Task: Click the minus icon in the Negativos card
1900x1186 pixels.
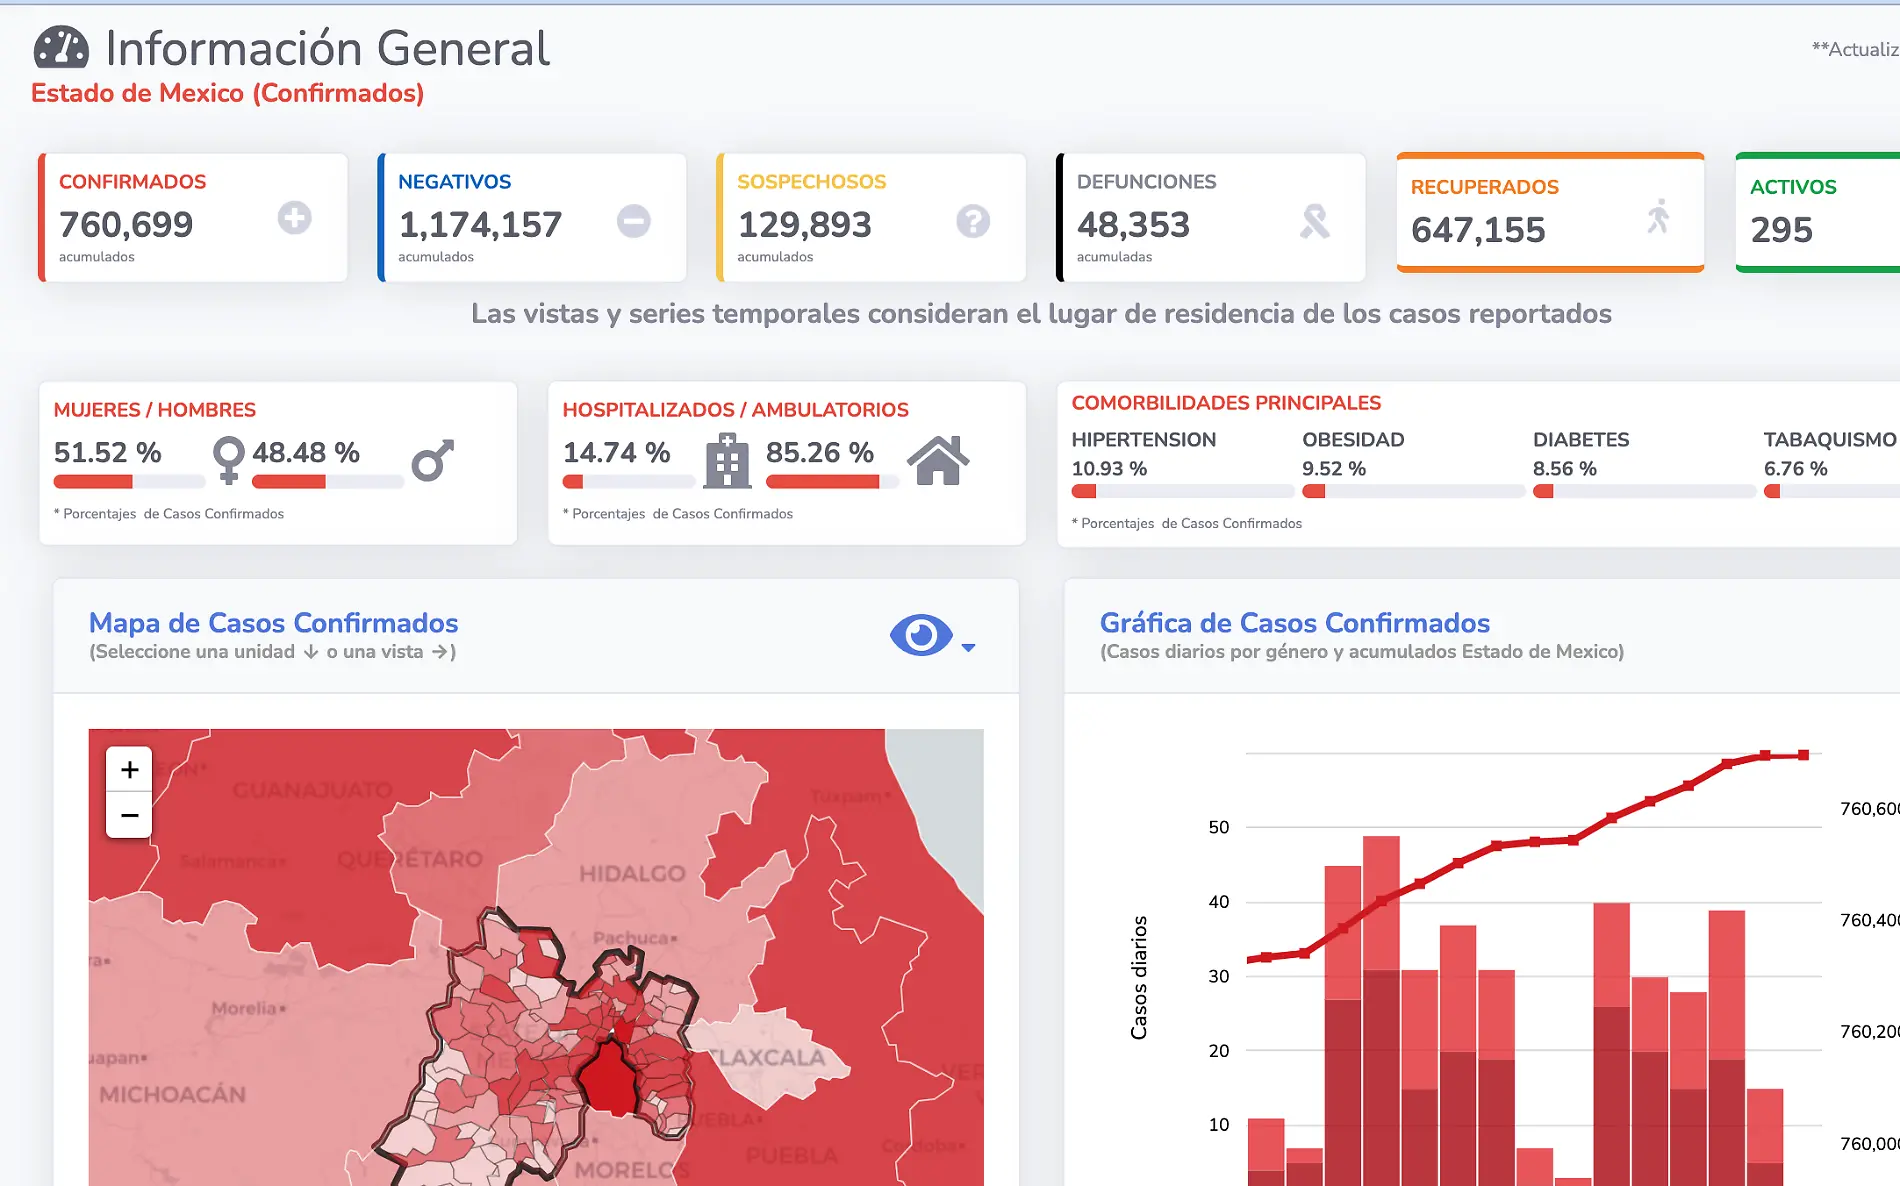Action: click(x=633, y=220)
